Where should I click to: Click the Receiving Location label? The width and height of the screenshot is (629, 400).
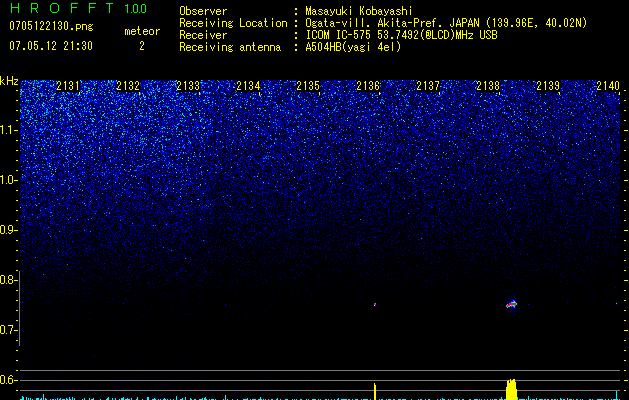point(233,23)
